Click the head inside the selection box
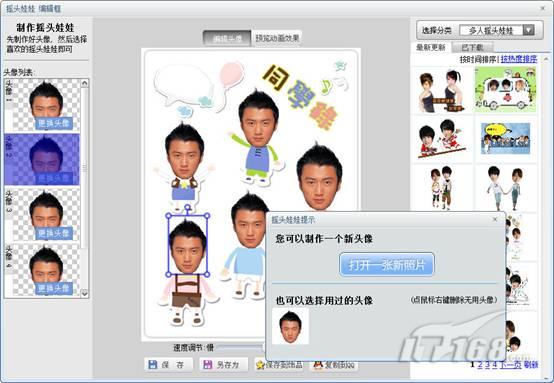The width and height of the screenshot is (554, 383). tap(188, 246)
